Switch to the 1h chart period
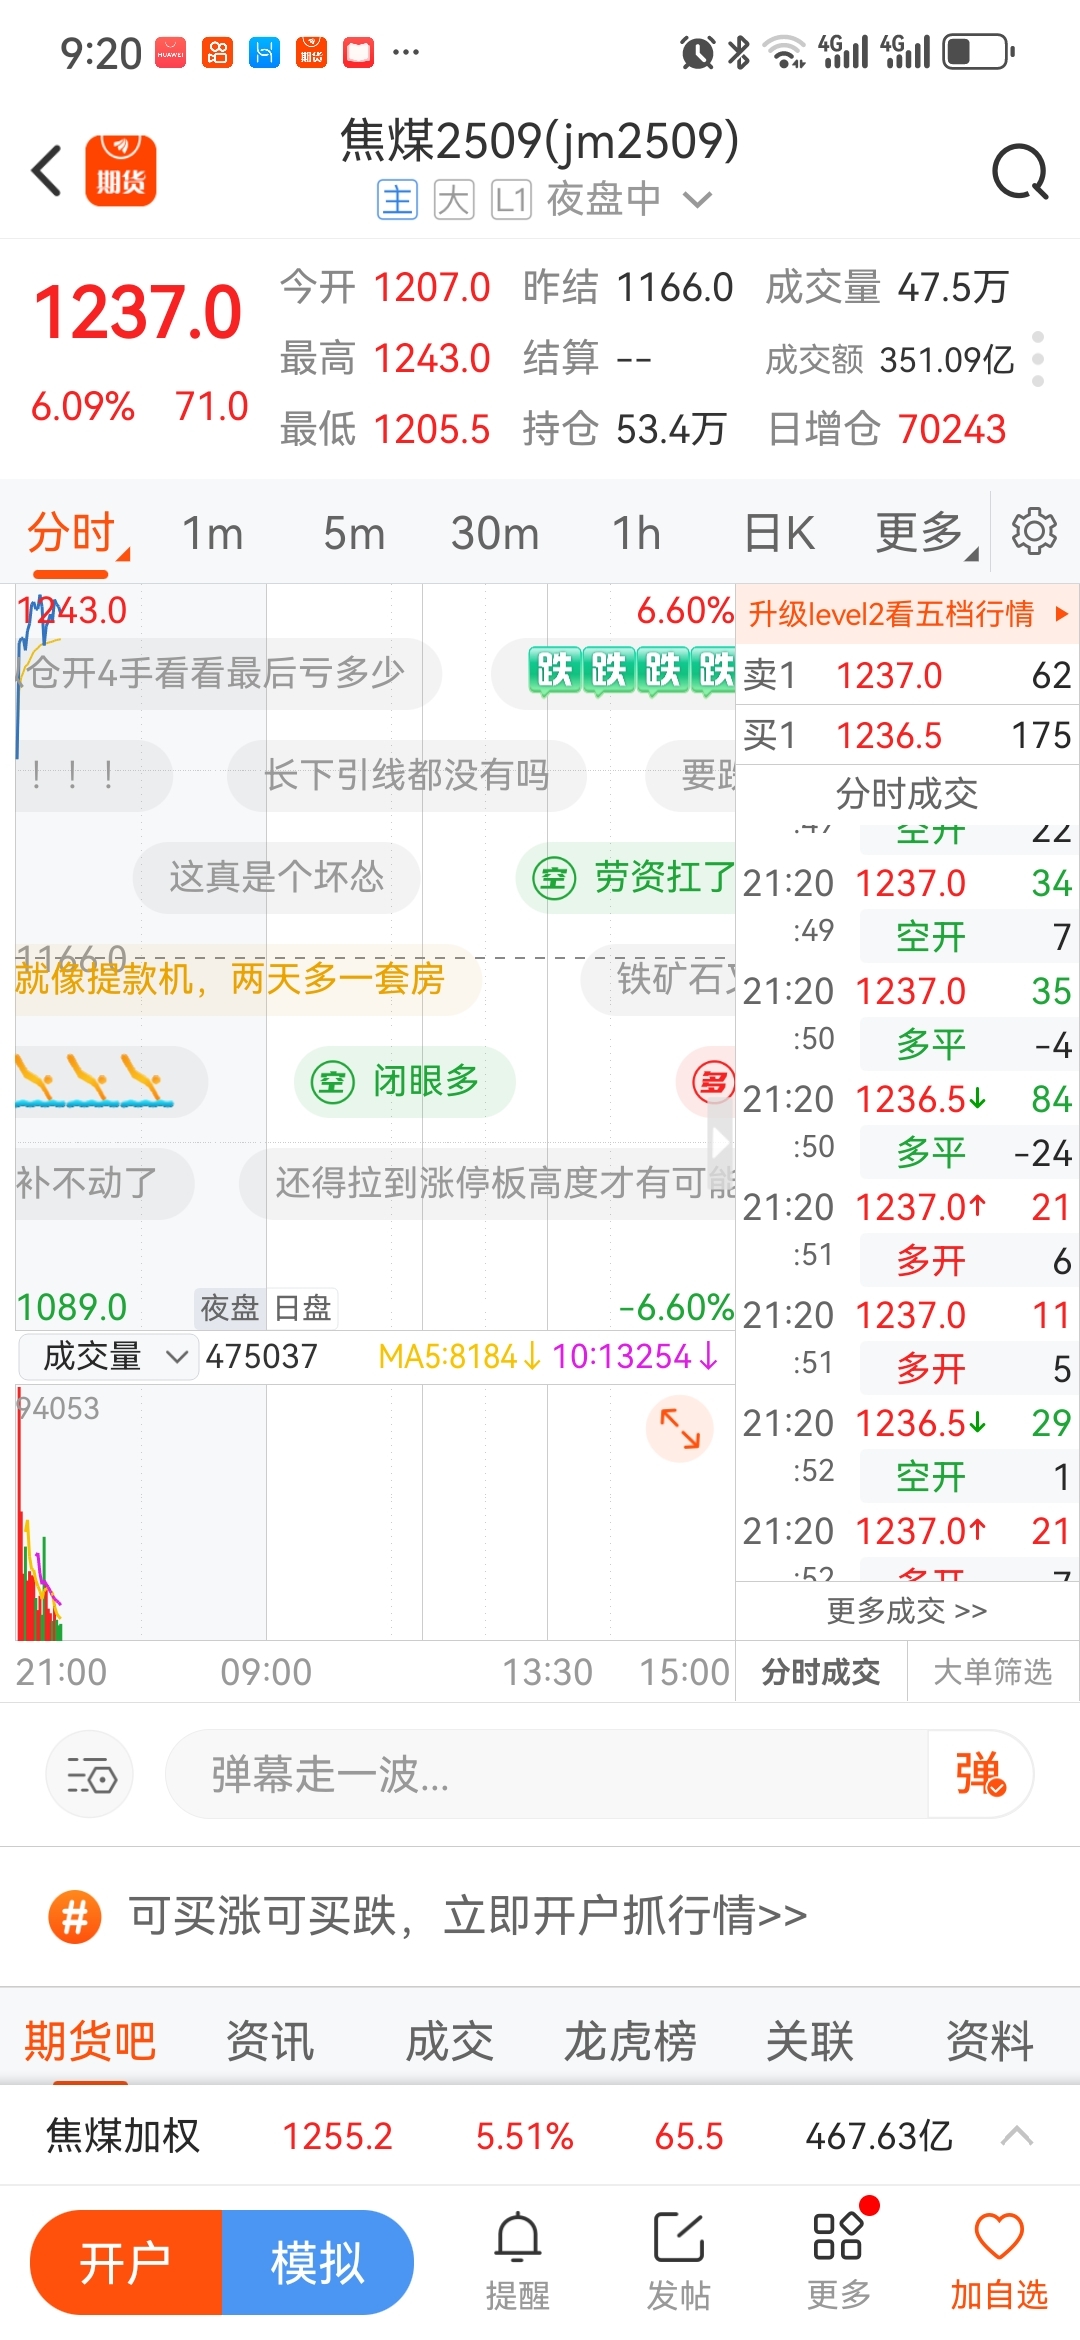 click(636, 532)
